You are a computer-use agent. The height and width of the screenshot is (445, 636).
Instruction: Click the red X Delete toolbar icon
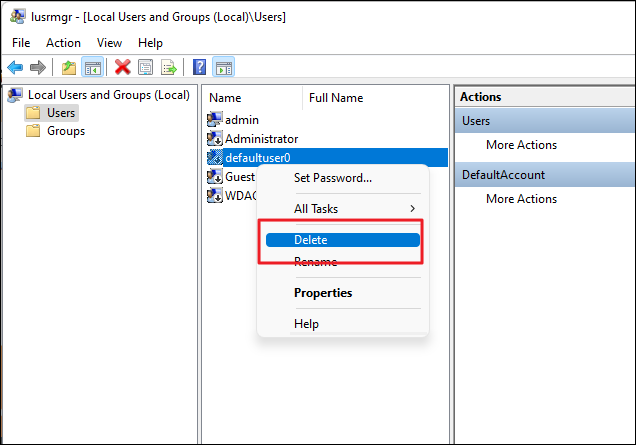click(x=123, y=67)
